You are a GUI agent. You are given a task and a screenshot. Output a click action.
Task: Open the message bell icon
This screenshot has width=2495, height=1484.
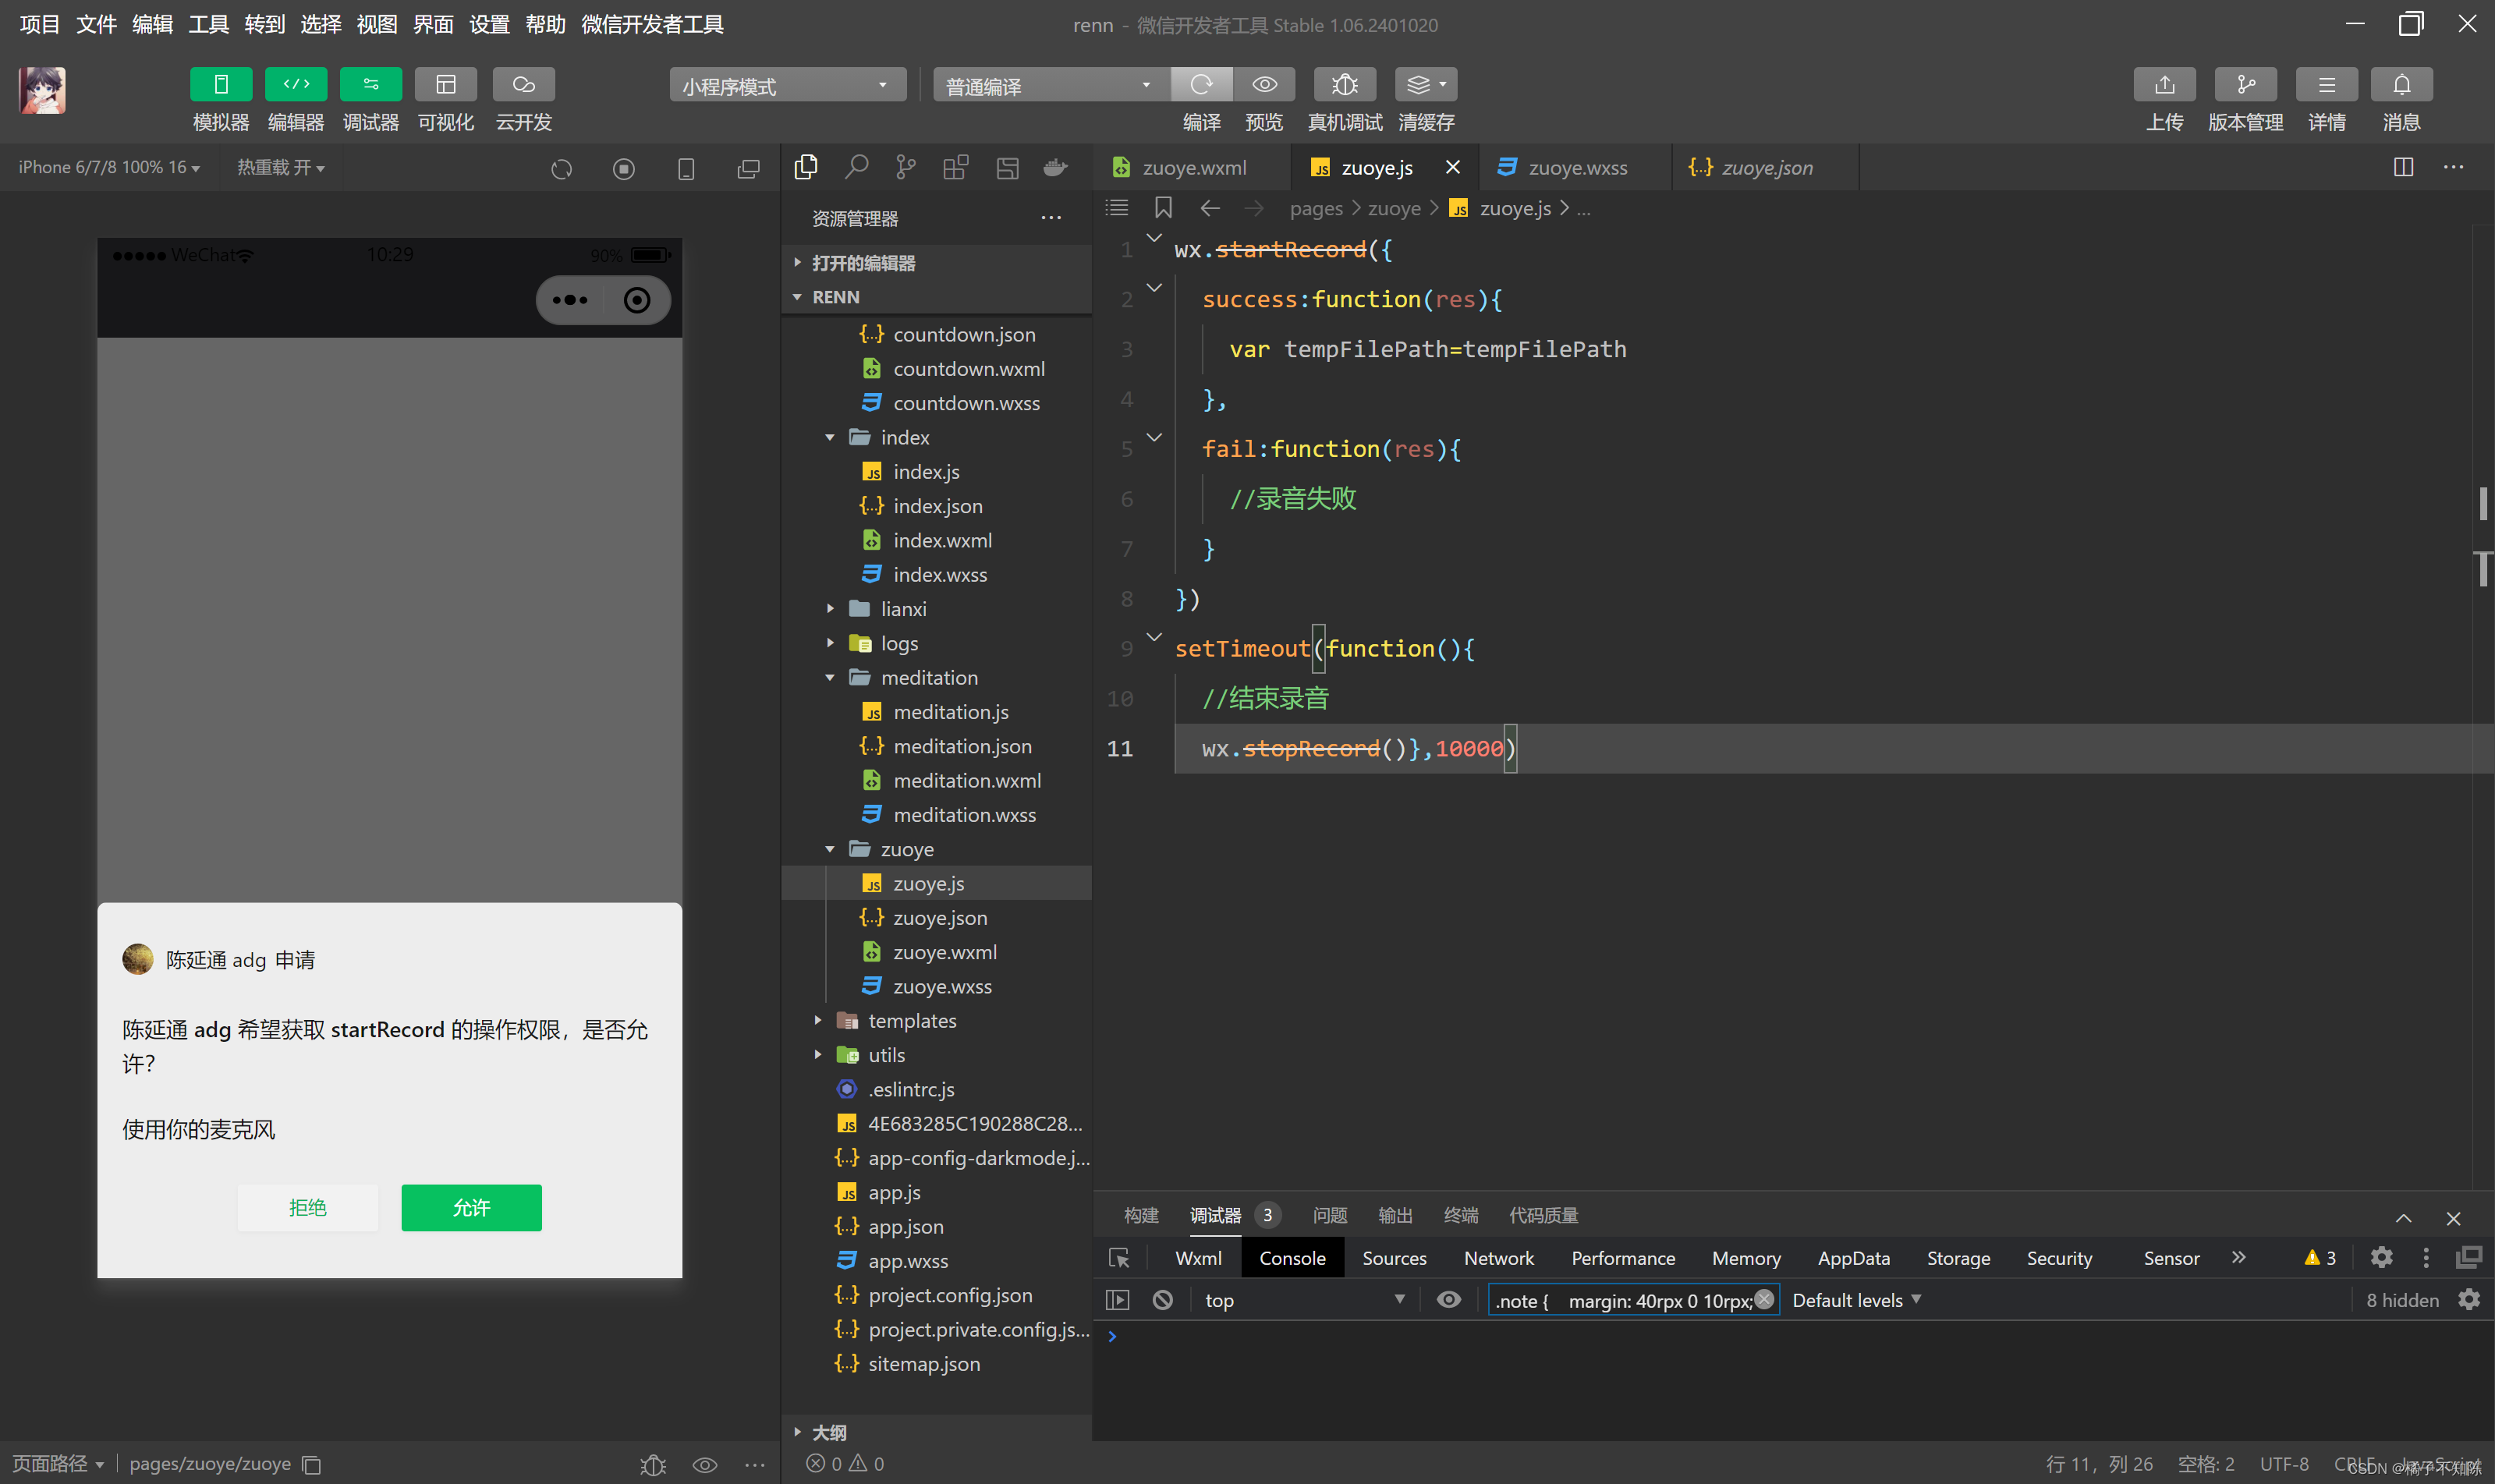(x=2401, y=85)
